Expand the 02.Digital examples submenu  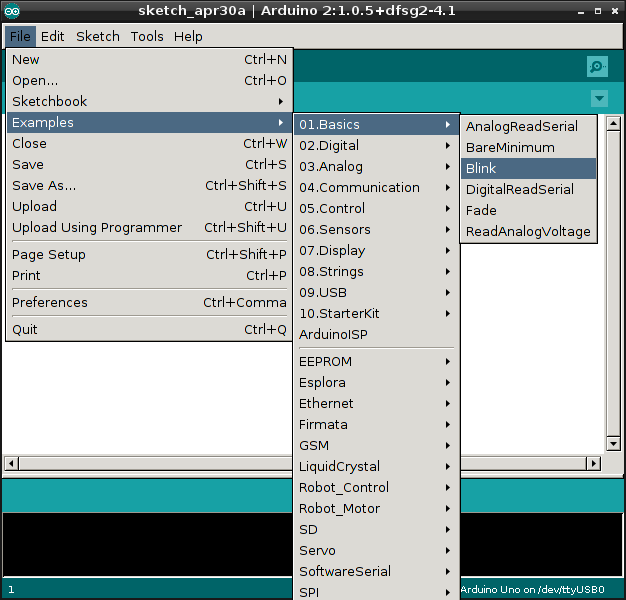tap(376, 146)
